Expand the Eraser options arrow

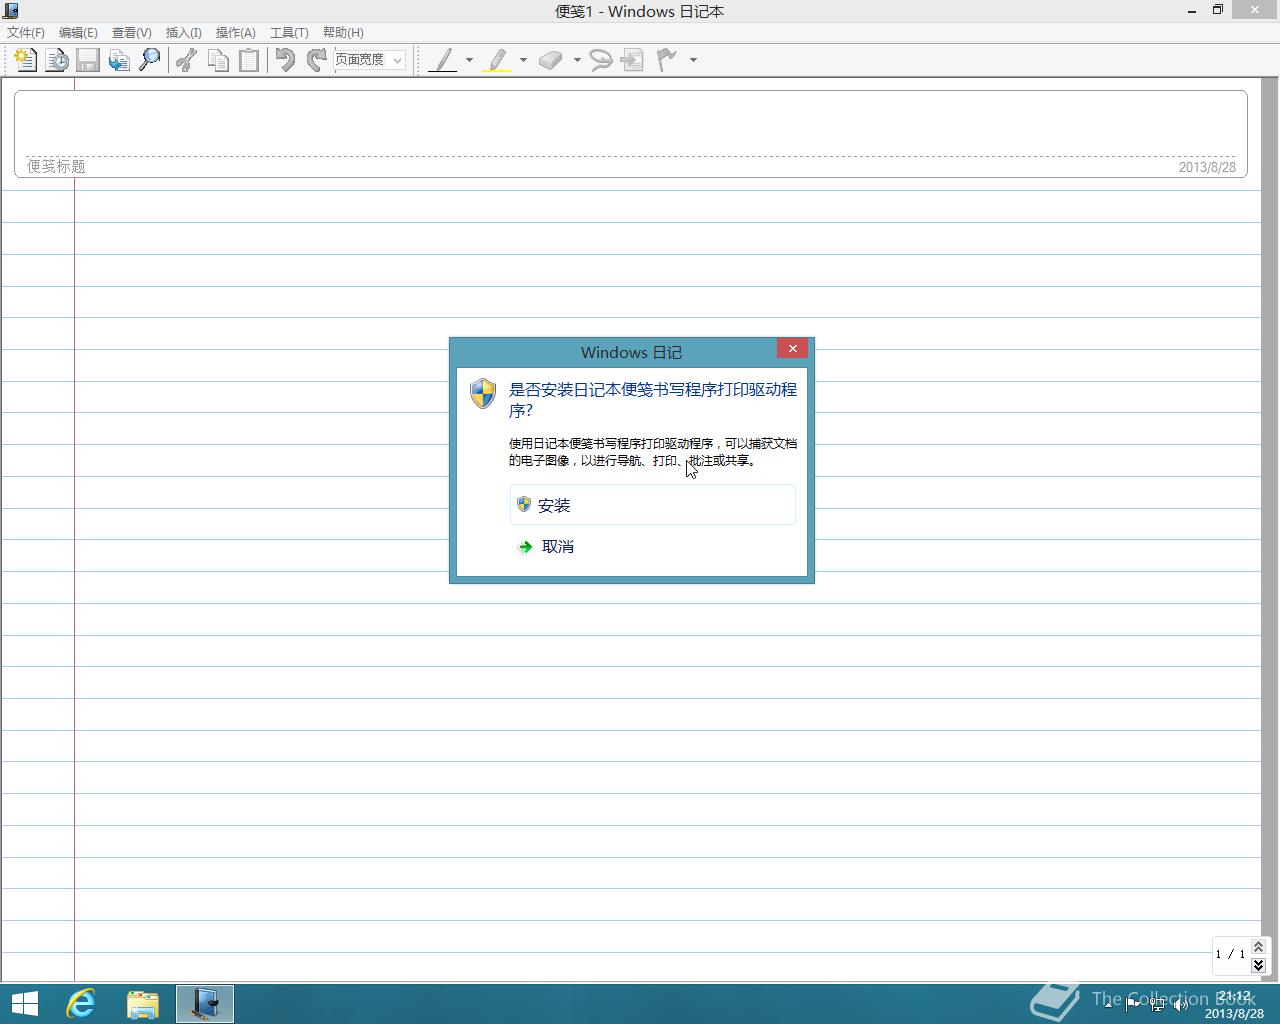tap(577, 60)
